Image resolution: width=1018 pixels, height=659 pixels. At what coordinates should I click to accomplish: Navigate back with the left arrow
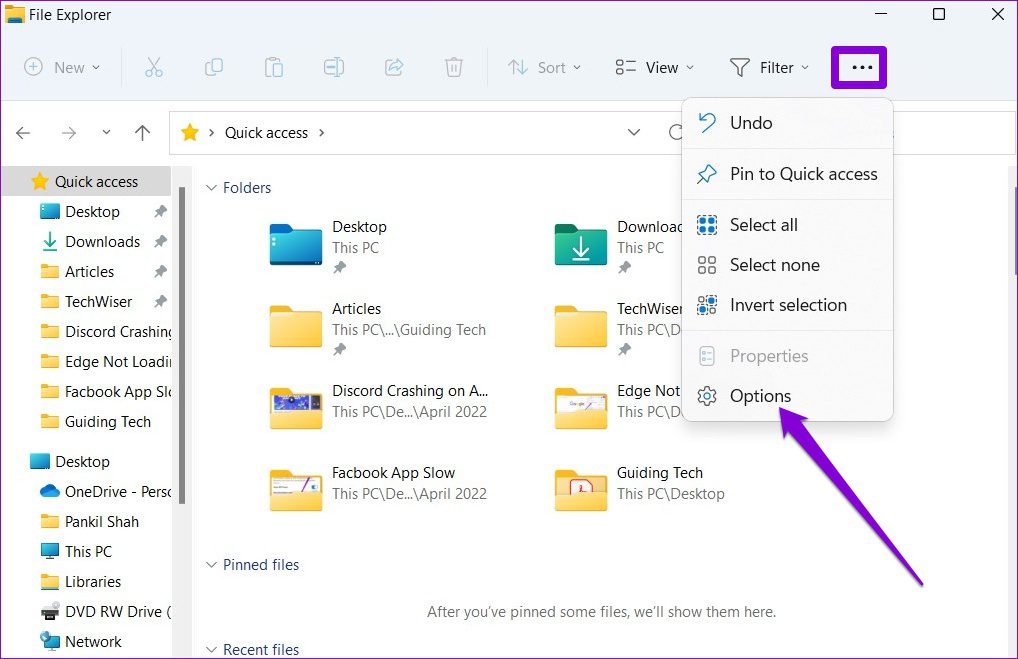[24, 133]
